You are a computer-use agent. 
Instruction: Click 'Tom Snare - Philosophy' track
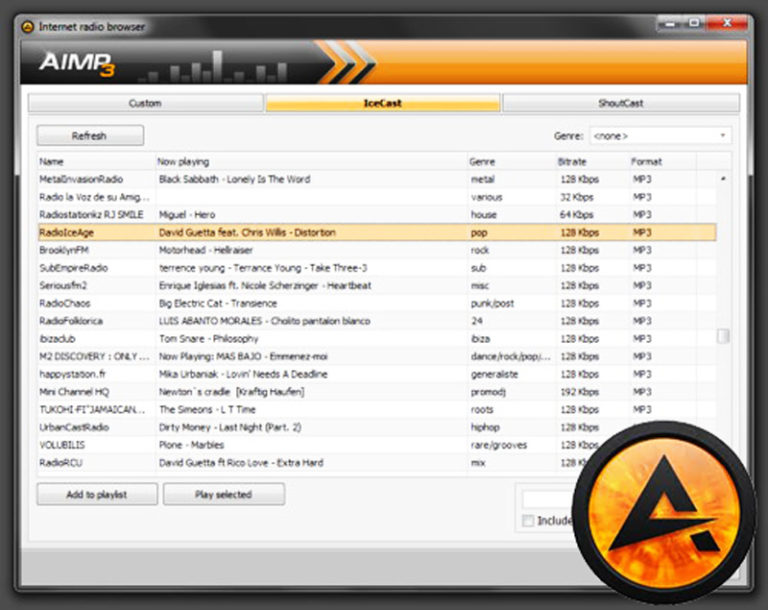tap(208, 339)
